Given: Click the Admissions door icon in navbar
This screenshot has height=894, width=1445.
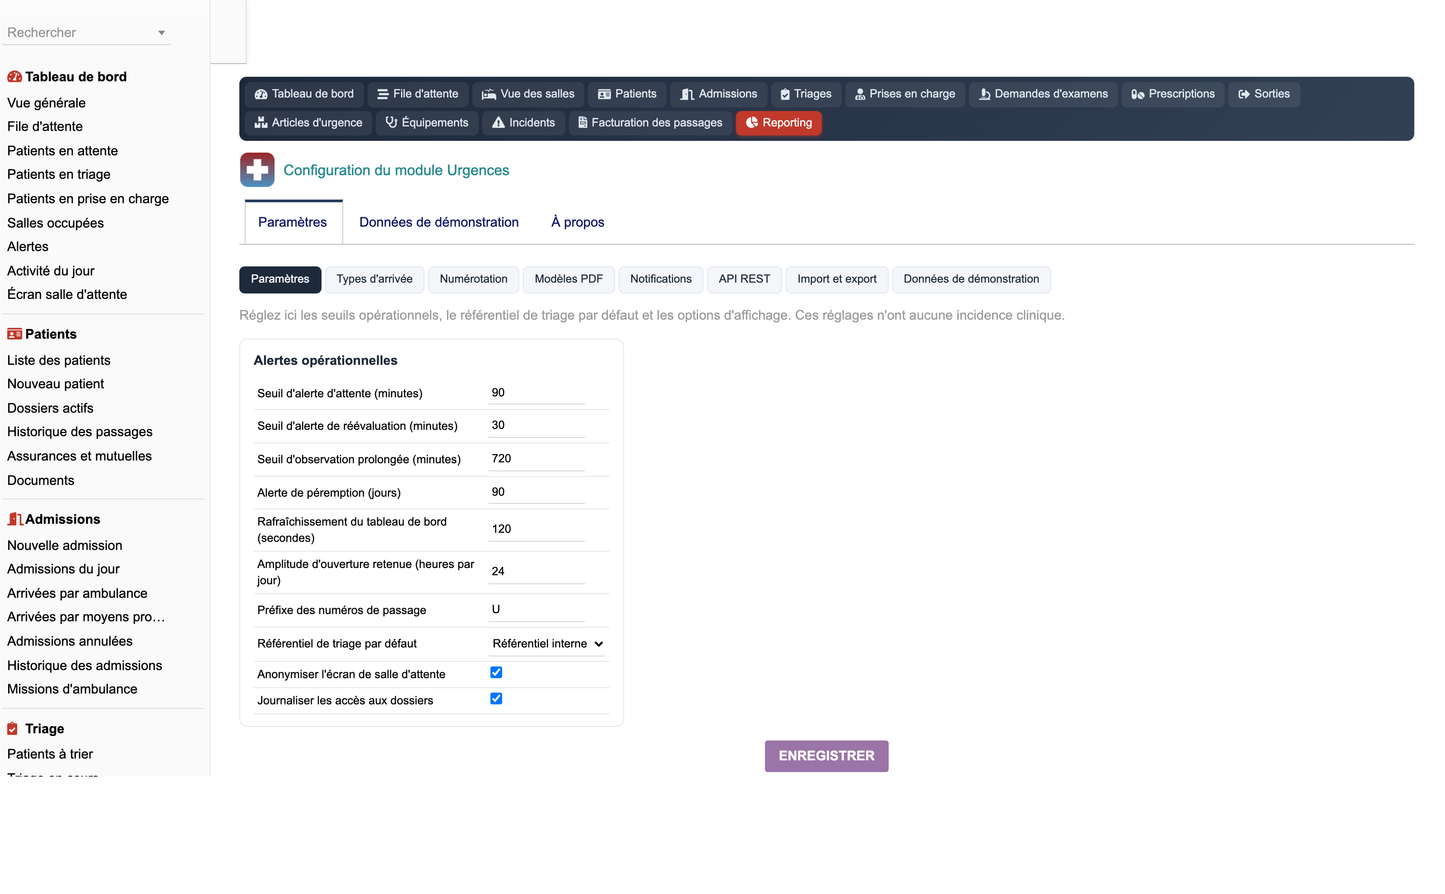Looking at the screenshot, I should 687,94.
